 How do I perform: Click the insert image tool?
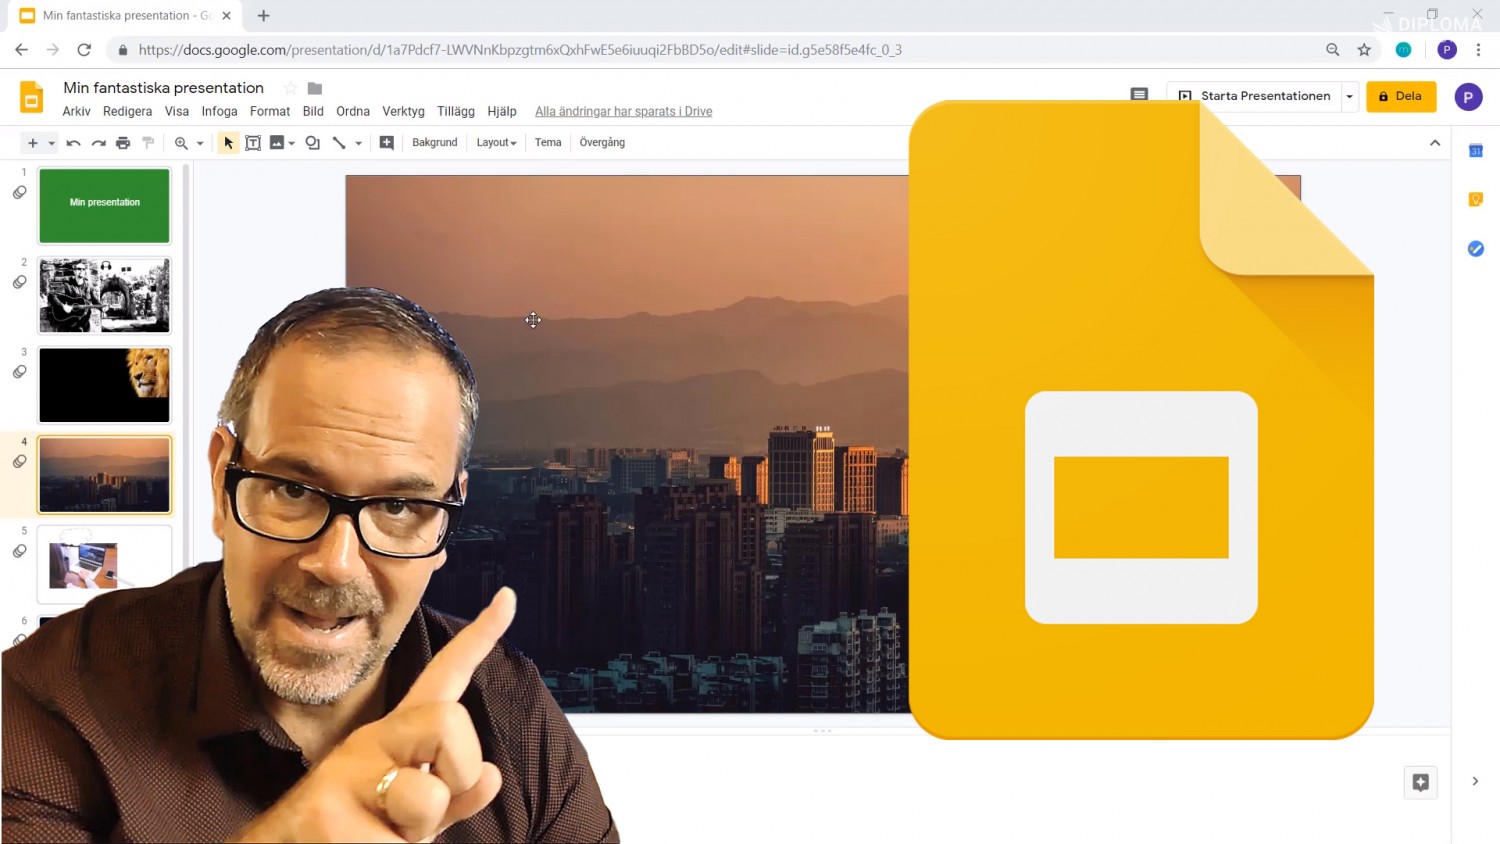tap(277, 143)
